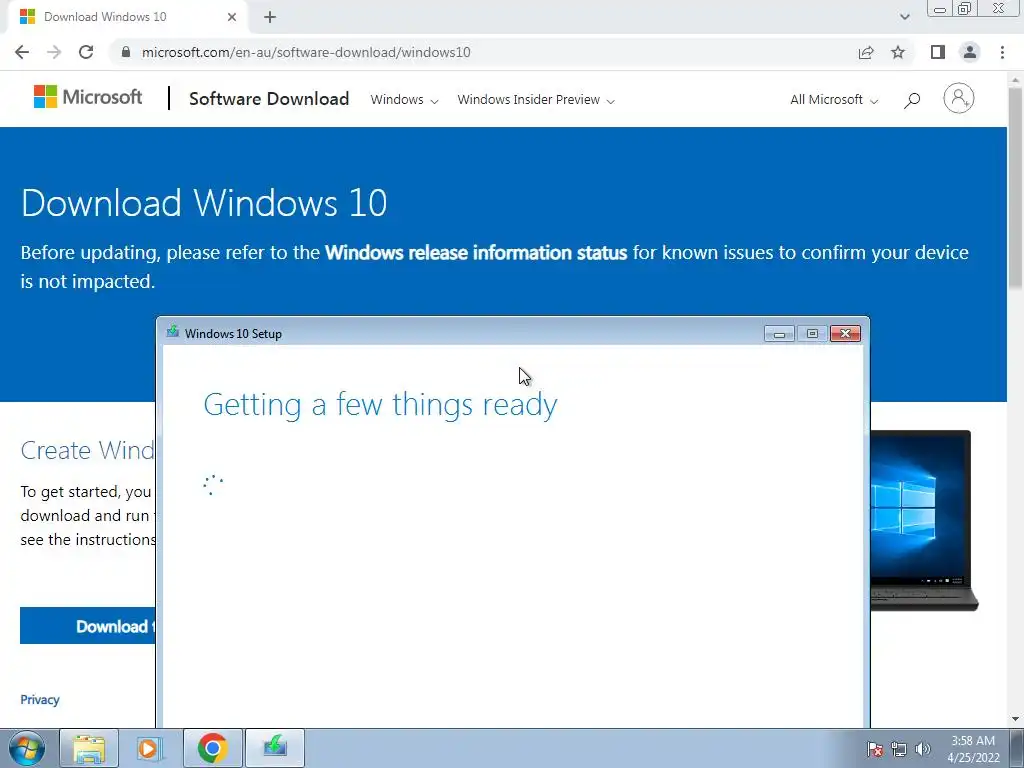The height and width of the screenshot is (768, 1024).
Task: Click the padlock site info icon
Action: click(126, 52)
